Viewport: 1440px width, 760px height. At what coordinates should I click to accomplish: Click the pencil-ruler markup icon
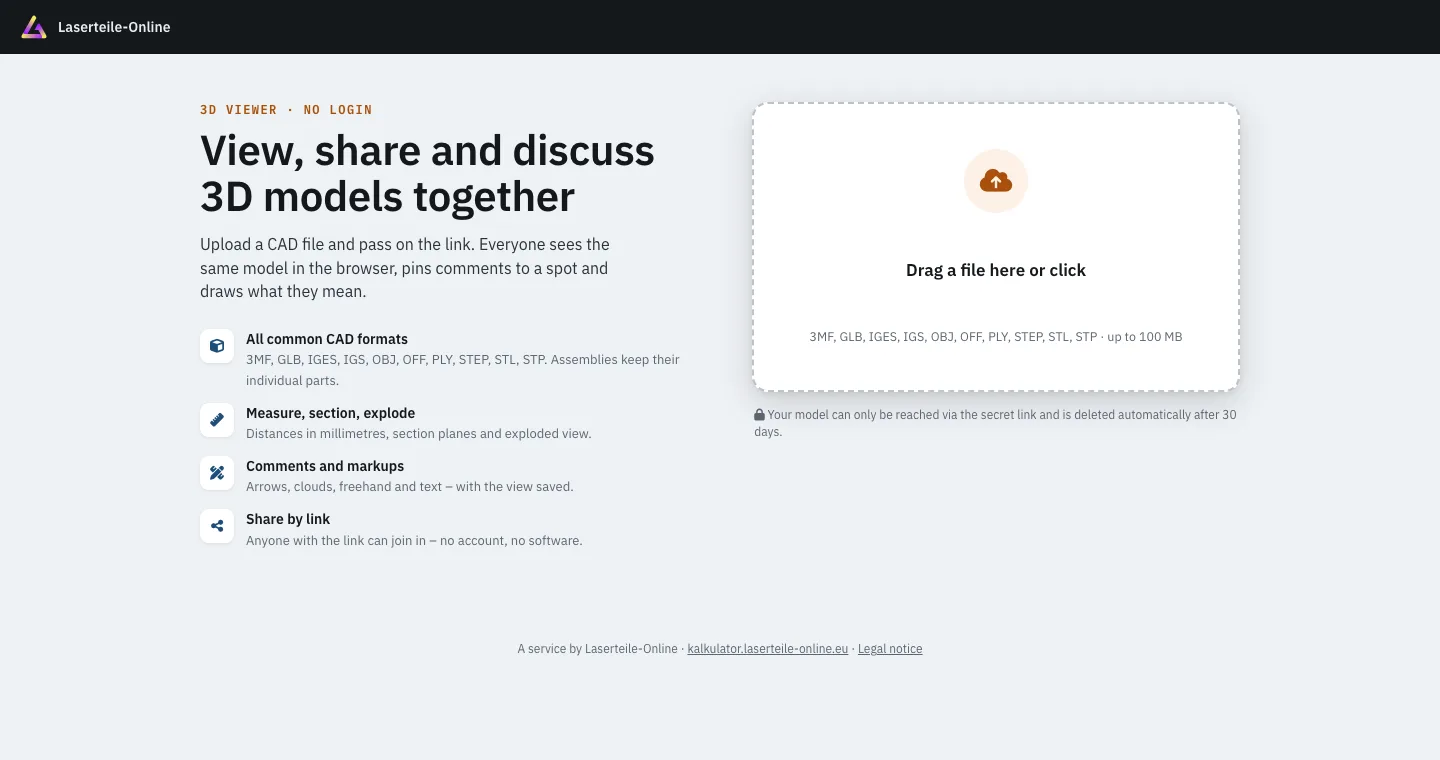click(x=217, y=473)
